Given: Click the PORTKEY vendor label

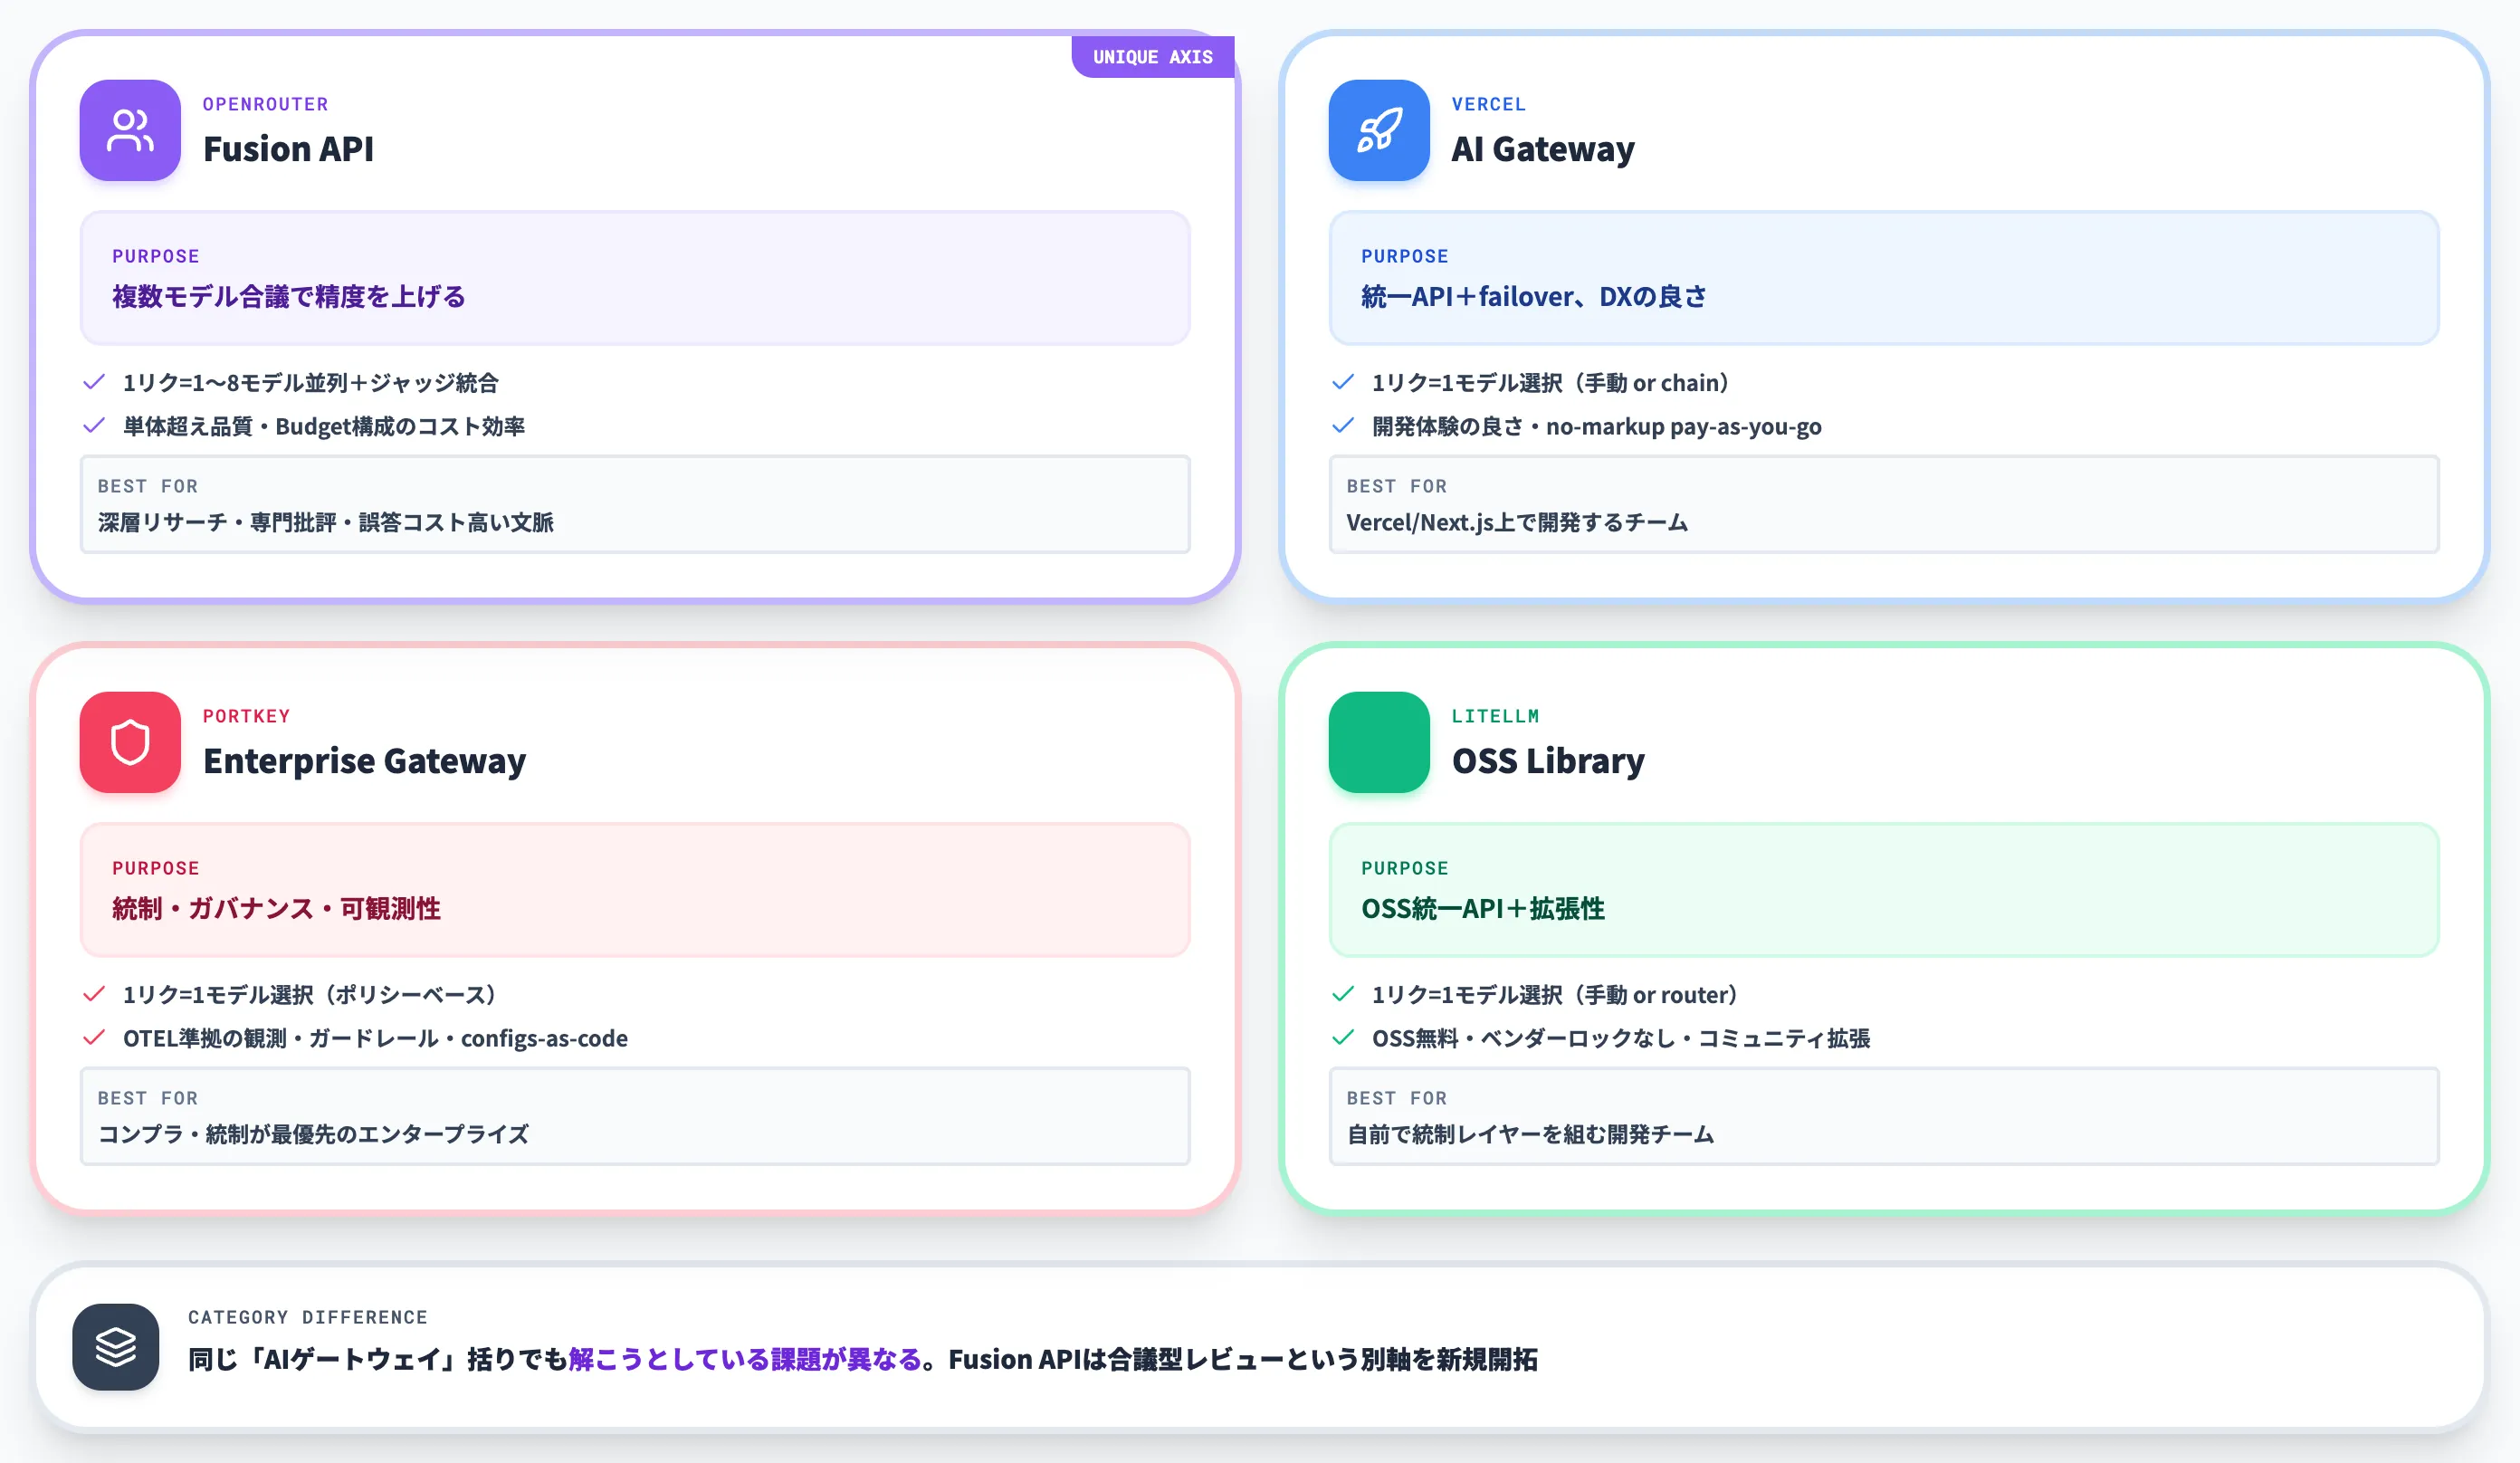Looking at the screenshot, I should [246, 716].
